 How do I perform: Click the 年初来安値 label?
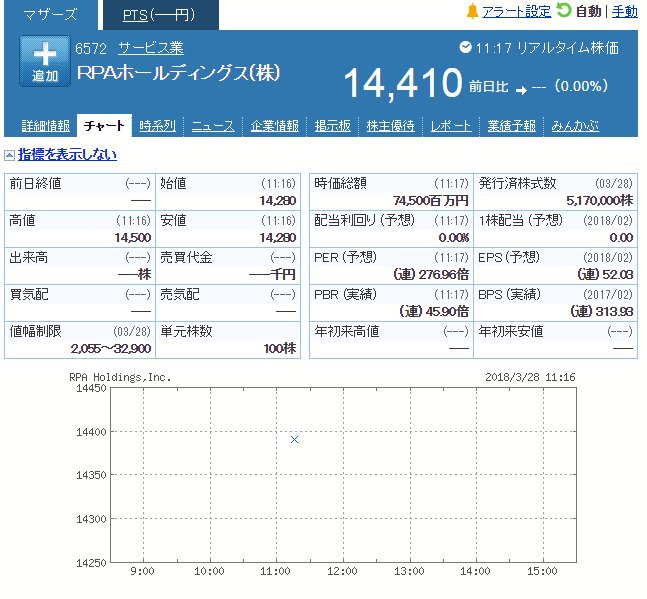(511, 331)
